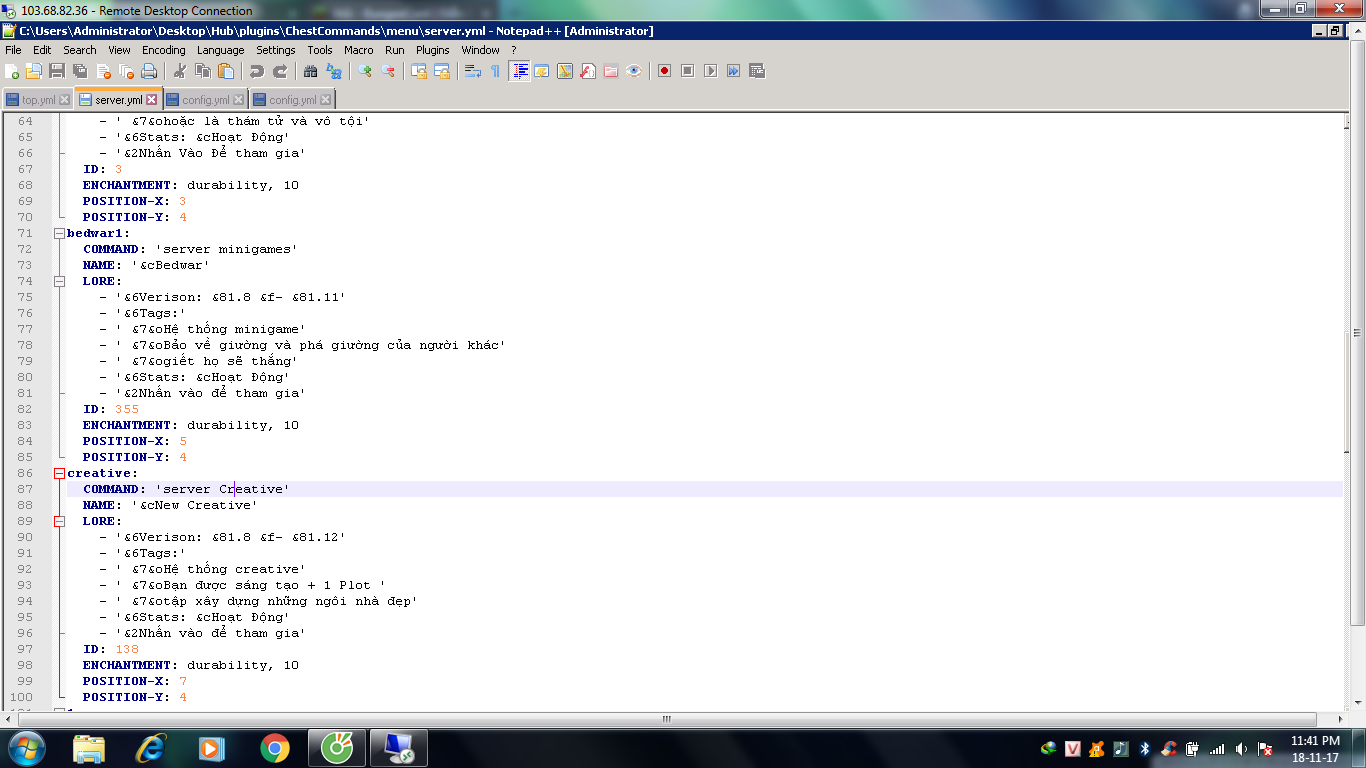Toggle synchronized vertical scrolling

coord(419,71)
